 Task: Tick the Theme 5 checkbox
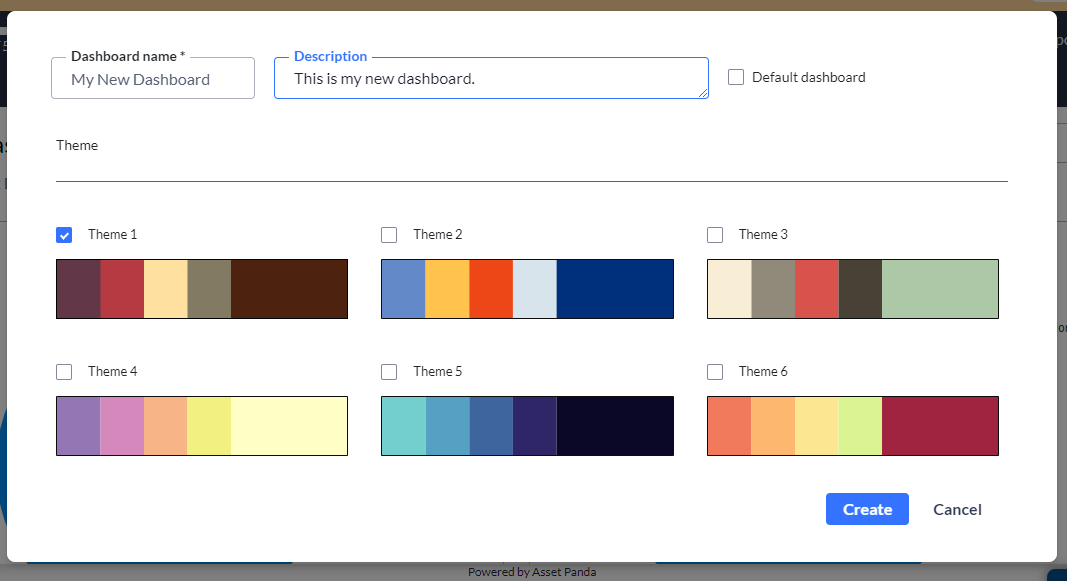[389, 371]
